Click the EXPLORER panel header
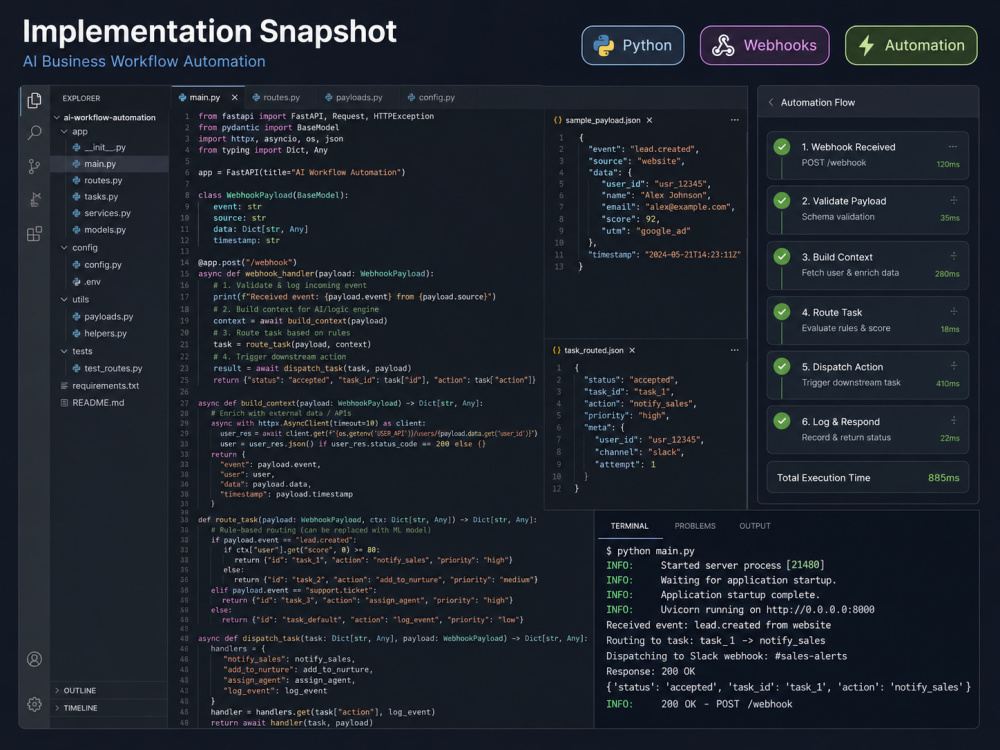This screenshot has height=750, width=1000. pyautogui.click(x=81, y=98)
